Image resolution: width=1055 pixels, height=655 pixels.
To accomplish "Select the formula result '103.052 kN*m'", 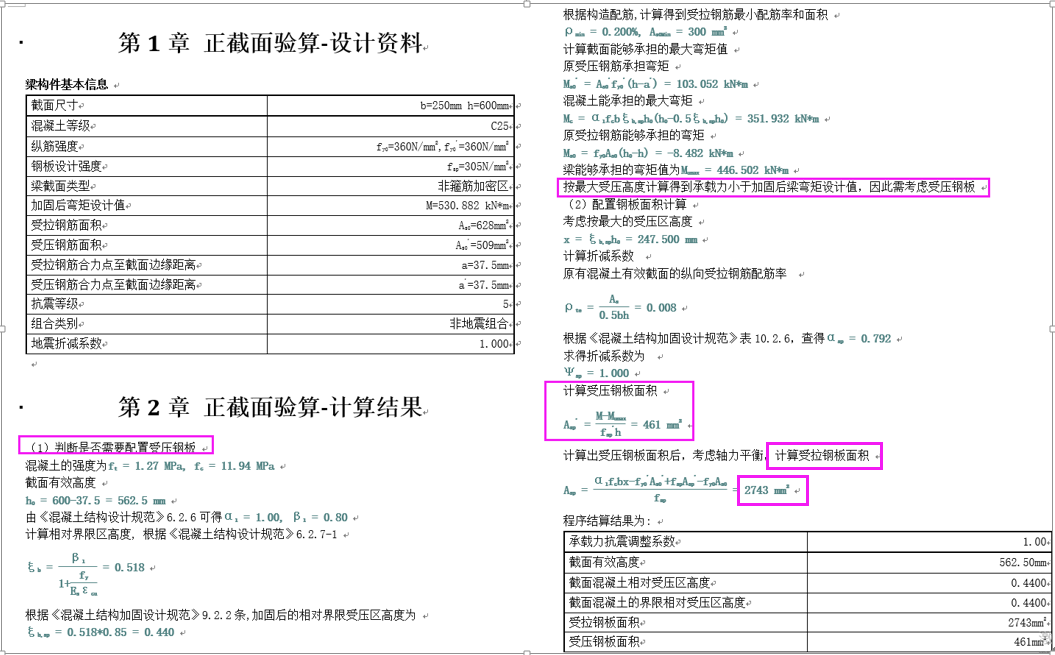I will click(712, 84).
